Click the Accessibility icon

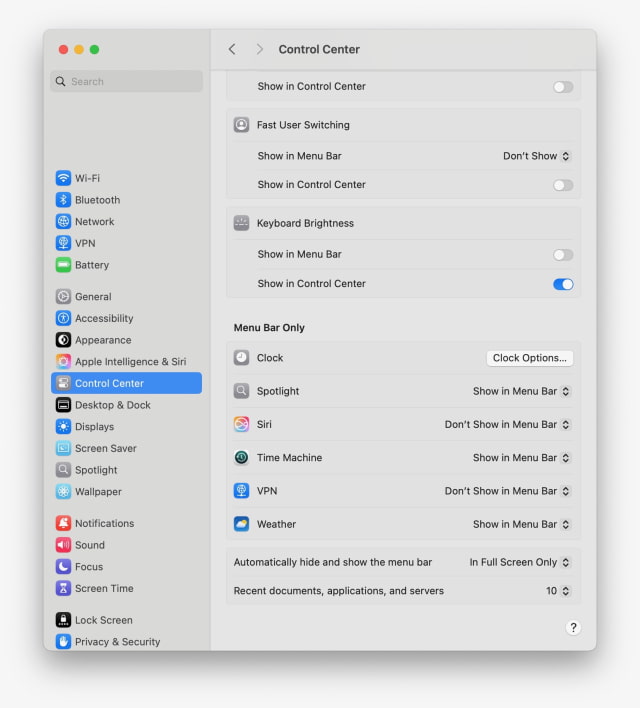[63, 318]
